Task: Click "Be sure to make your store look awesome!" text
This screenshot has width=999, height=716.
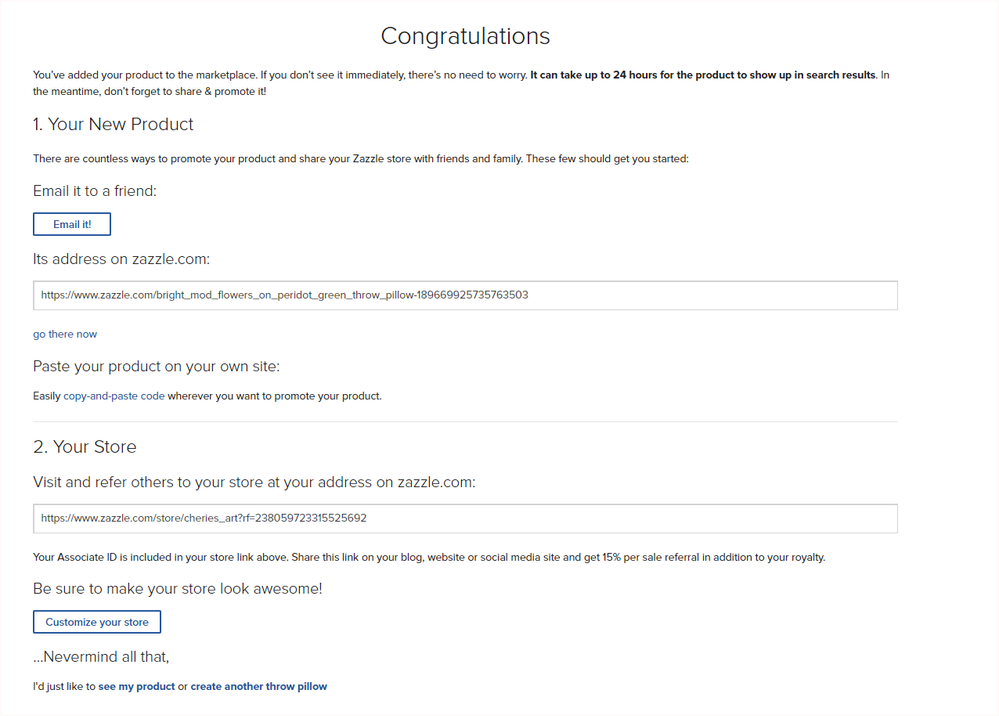Action: point(178,589)
